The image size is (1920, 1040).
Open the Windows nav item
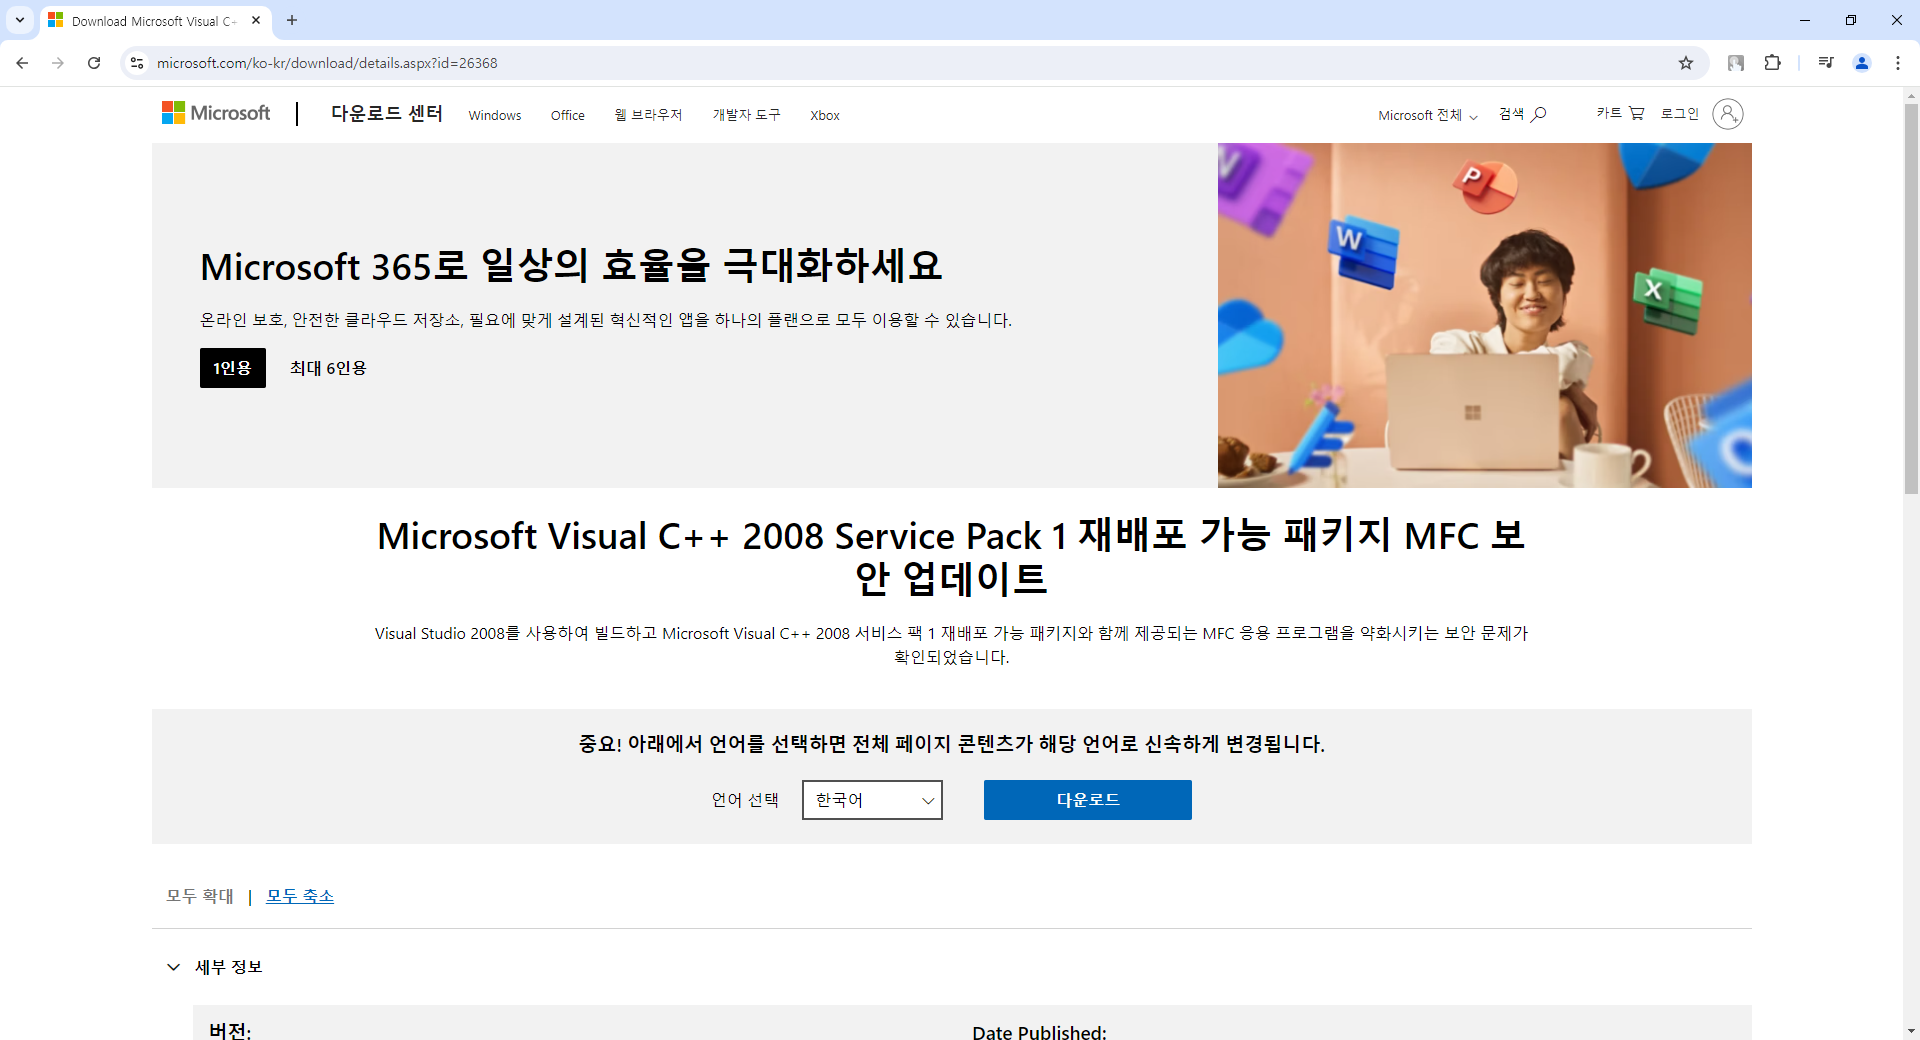pyautogui.click(x=495, y=115)
